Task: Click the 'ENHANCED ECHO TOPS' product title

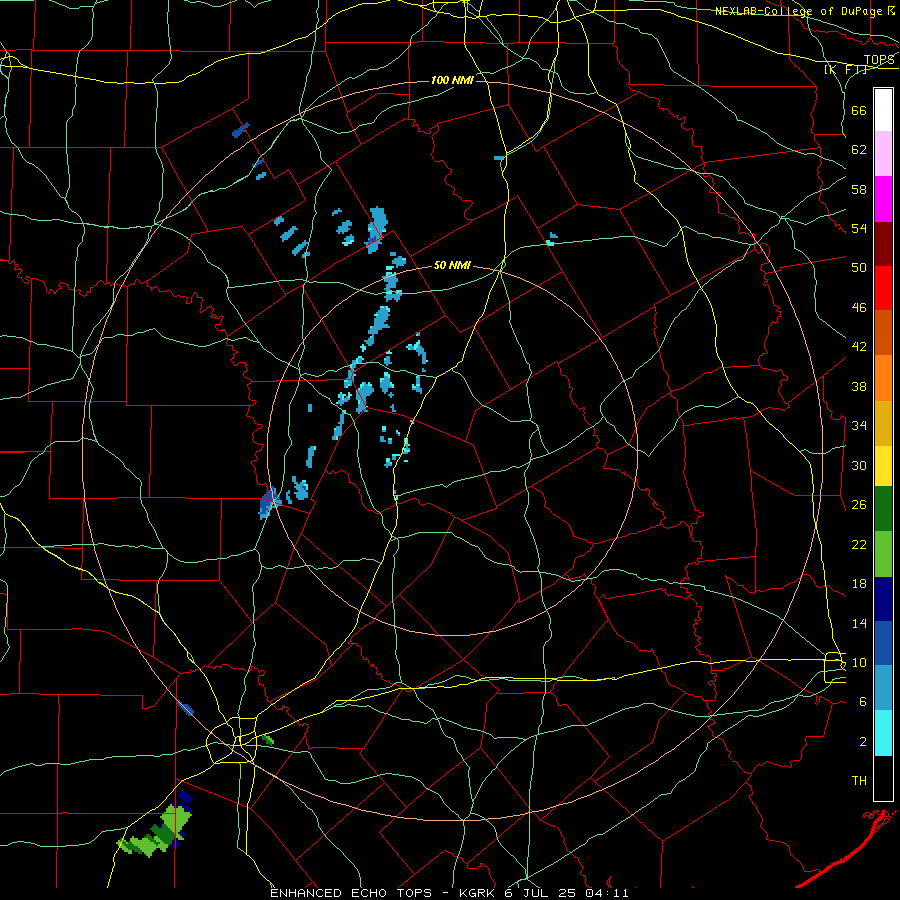Action: click(x=351, y=893)
